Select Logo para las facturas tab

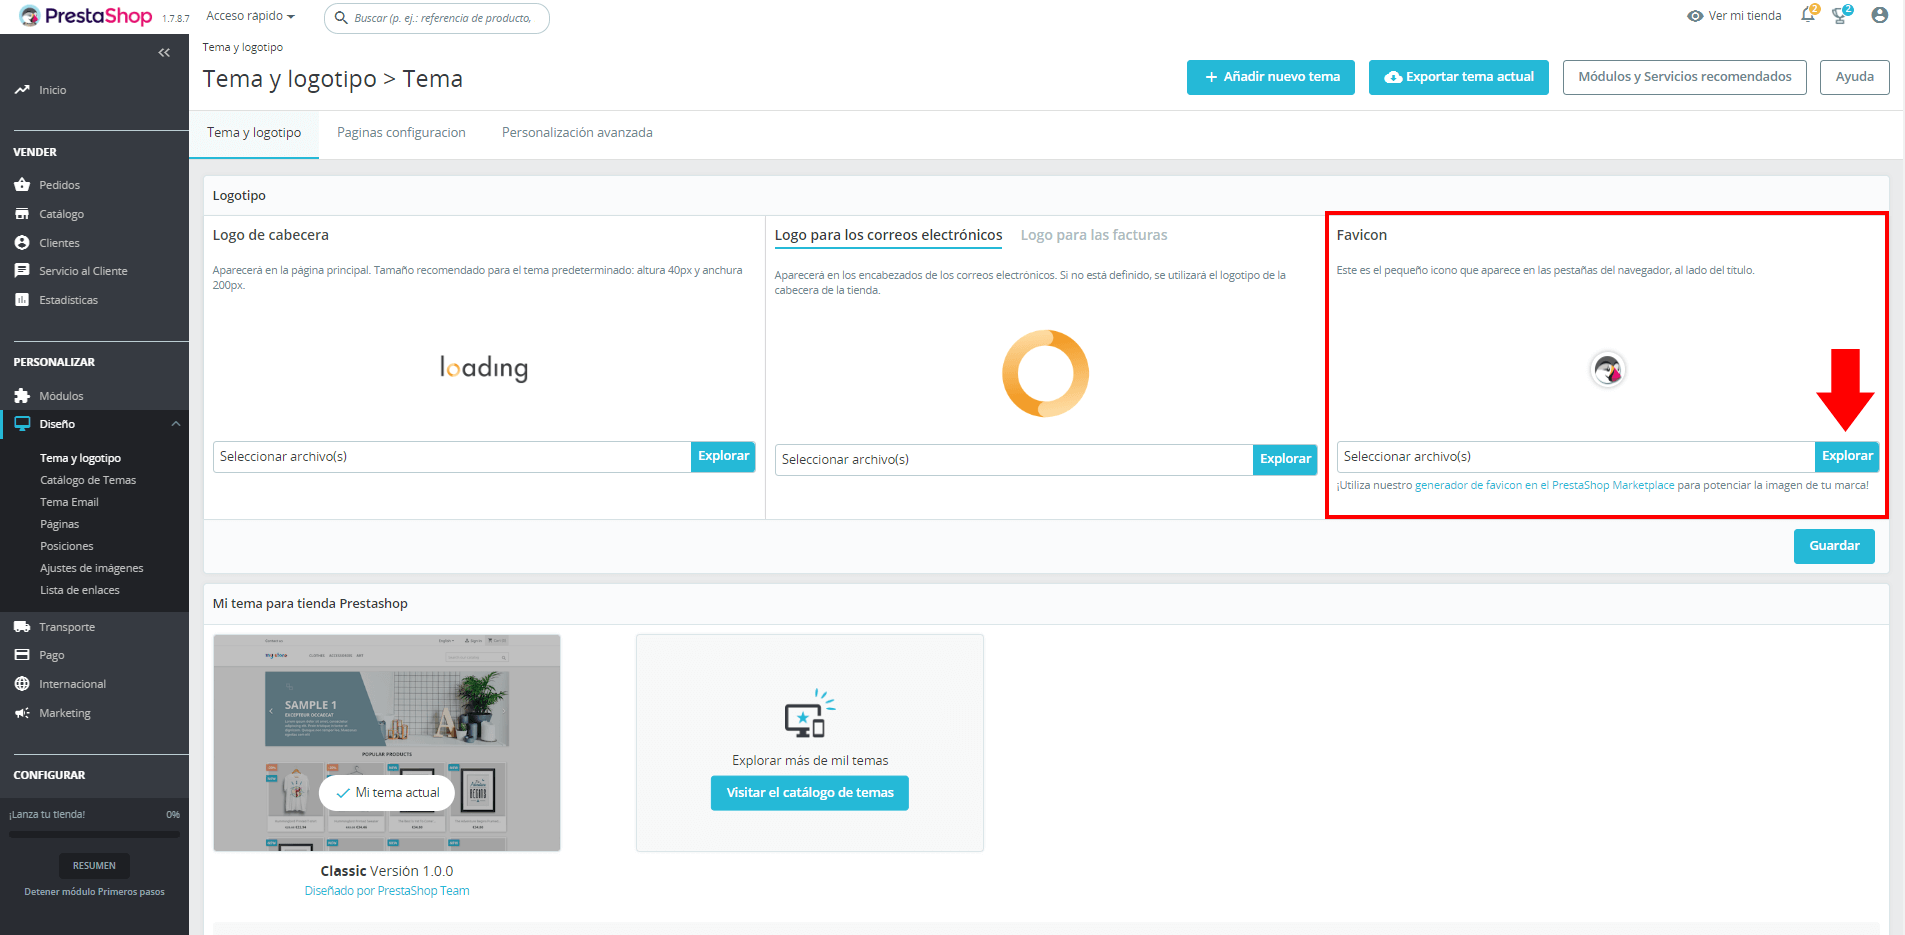point(1094,235)
